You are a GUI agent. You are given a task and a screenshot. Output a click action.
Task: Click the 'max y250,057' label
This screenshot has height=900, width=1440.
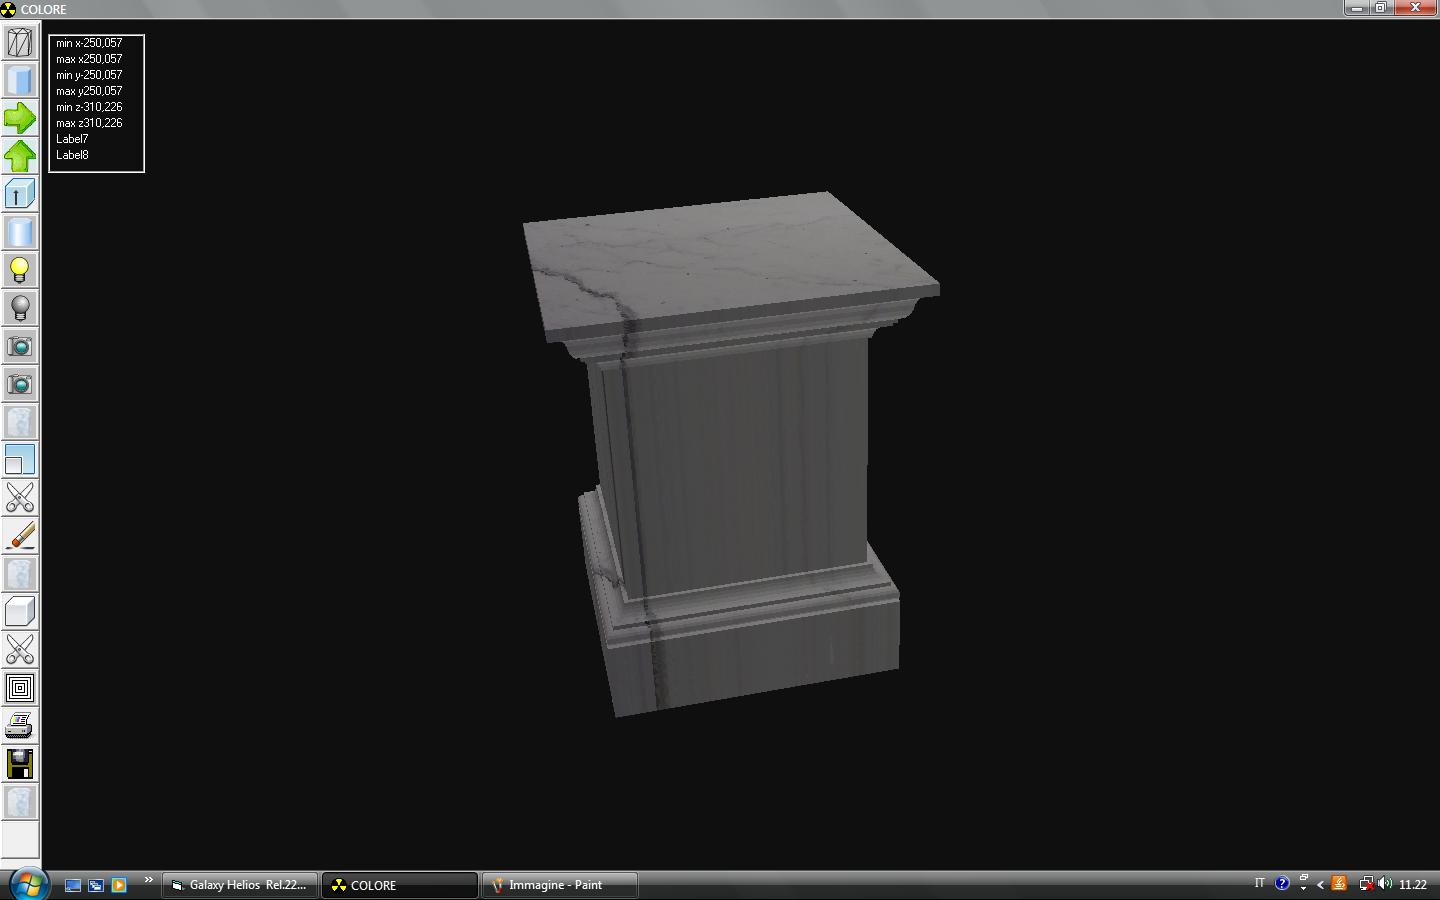click(89, 91)
